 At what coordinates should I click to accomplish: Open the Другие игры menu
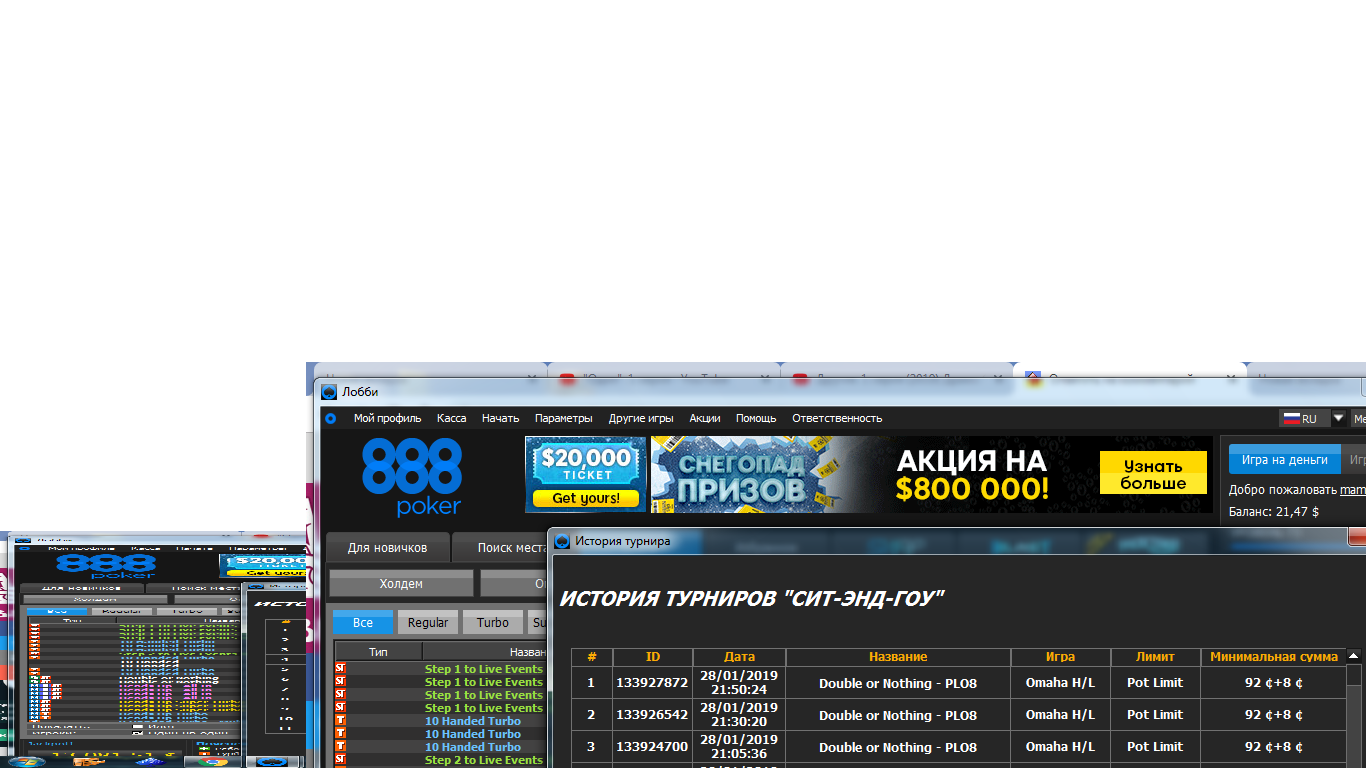pyautogui.click(x=641, y=418)
